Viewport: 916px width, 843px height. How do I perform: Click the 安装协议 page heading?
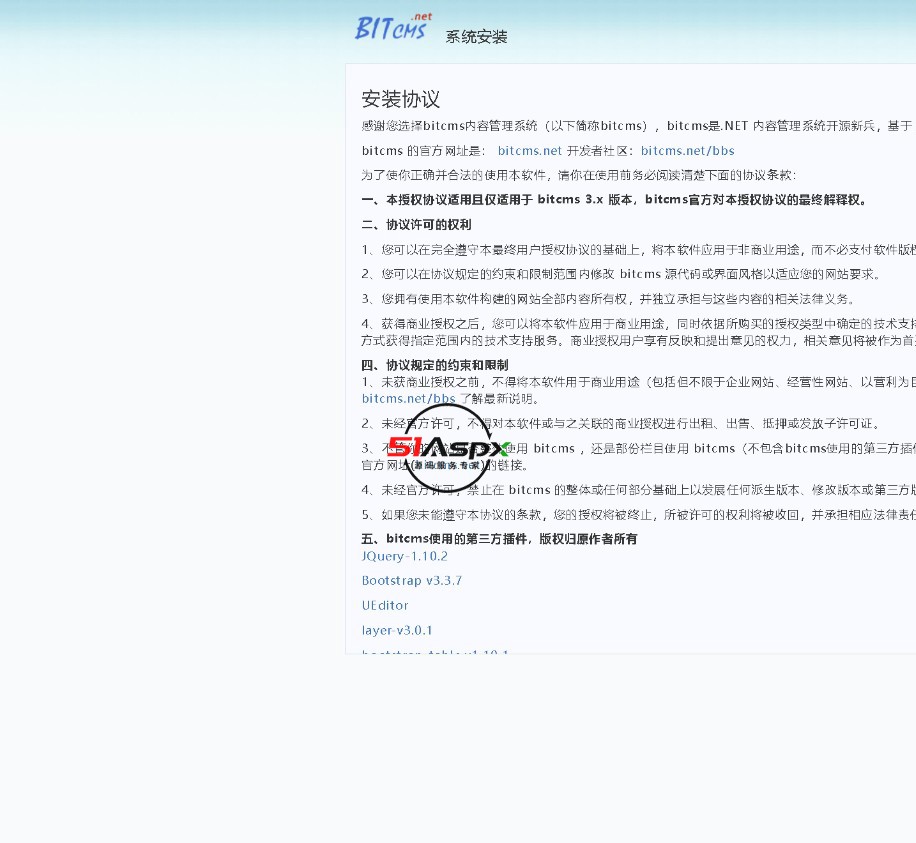(x=400, y=99)
